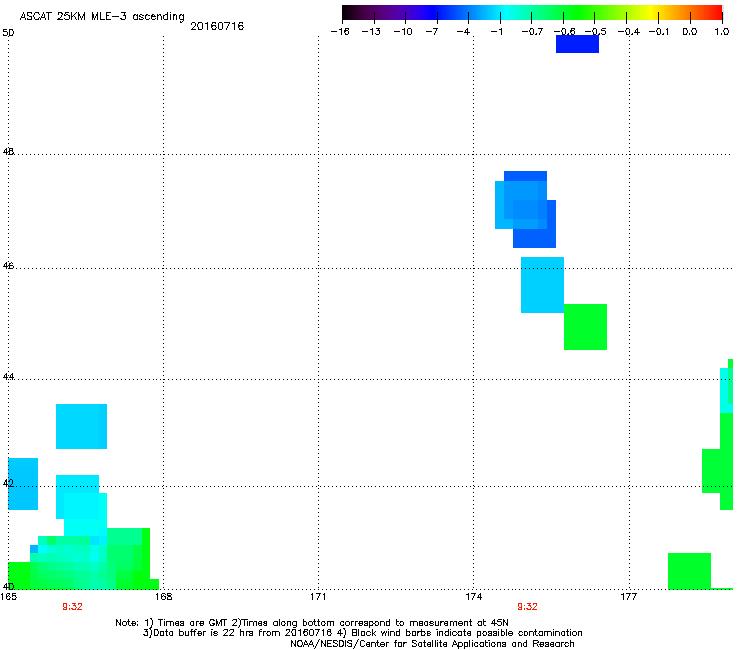
Task: Click the green square at 40N right of 177
Action: coord(689,571)
